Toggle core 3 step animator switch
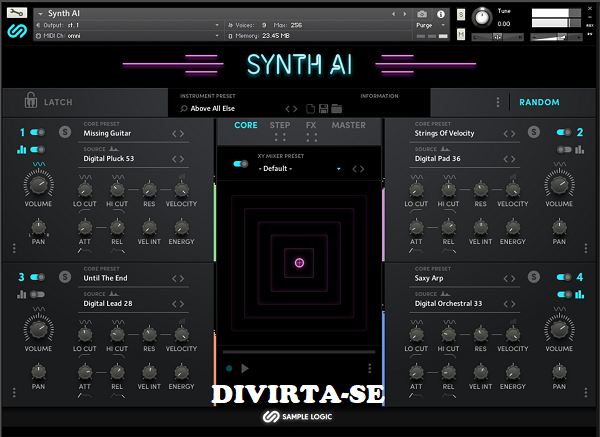Image resolution: width=600 pixels, height=437 pixels. (x=38, y=294)
